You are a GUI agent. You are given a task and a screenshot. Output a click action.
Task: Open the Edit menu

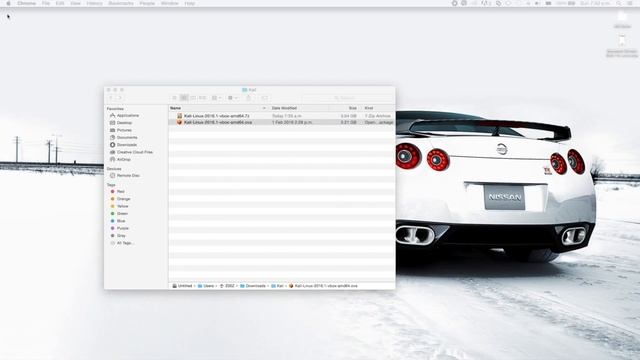[x=60, y=3]
